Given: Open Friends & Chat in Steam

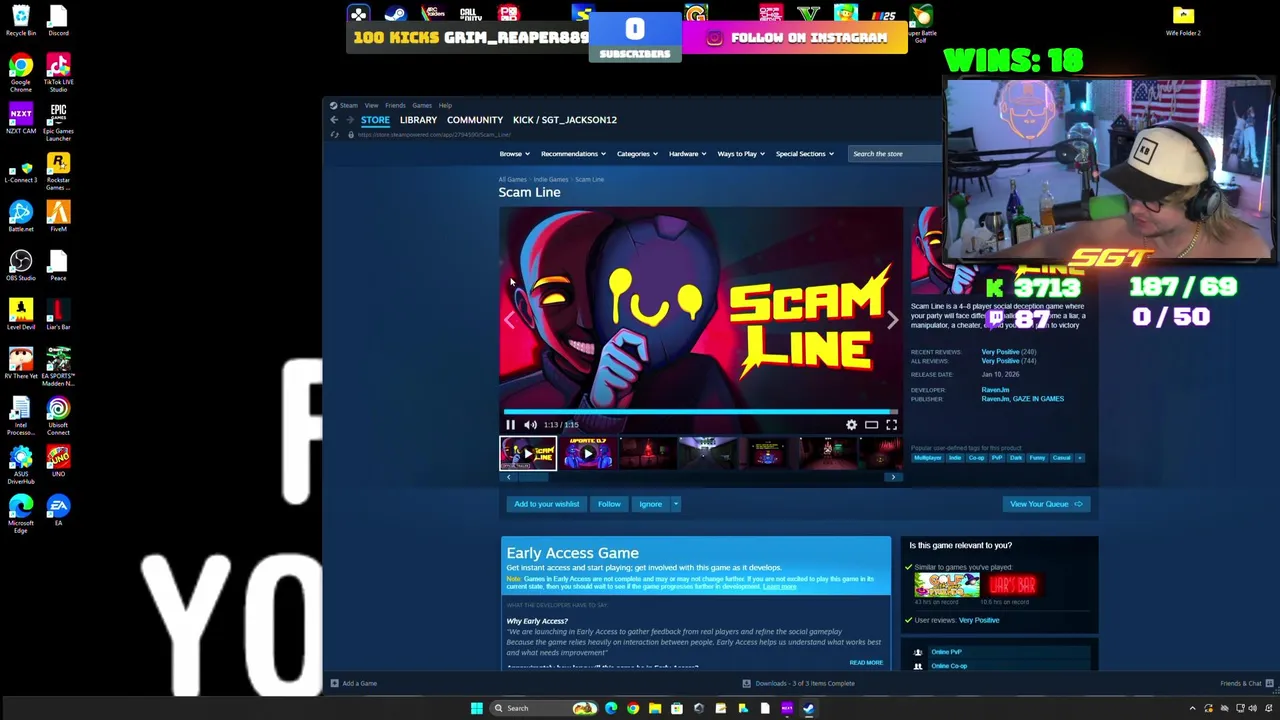Looking at the screenshot, I should point(1246,683).
